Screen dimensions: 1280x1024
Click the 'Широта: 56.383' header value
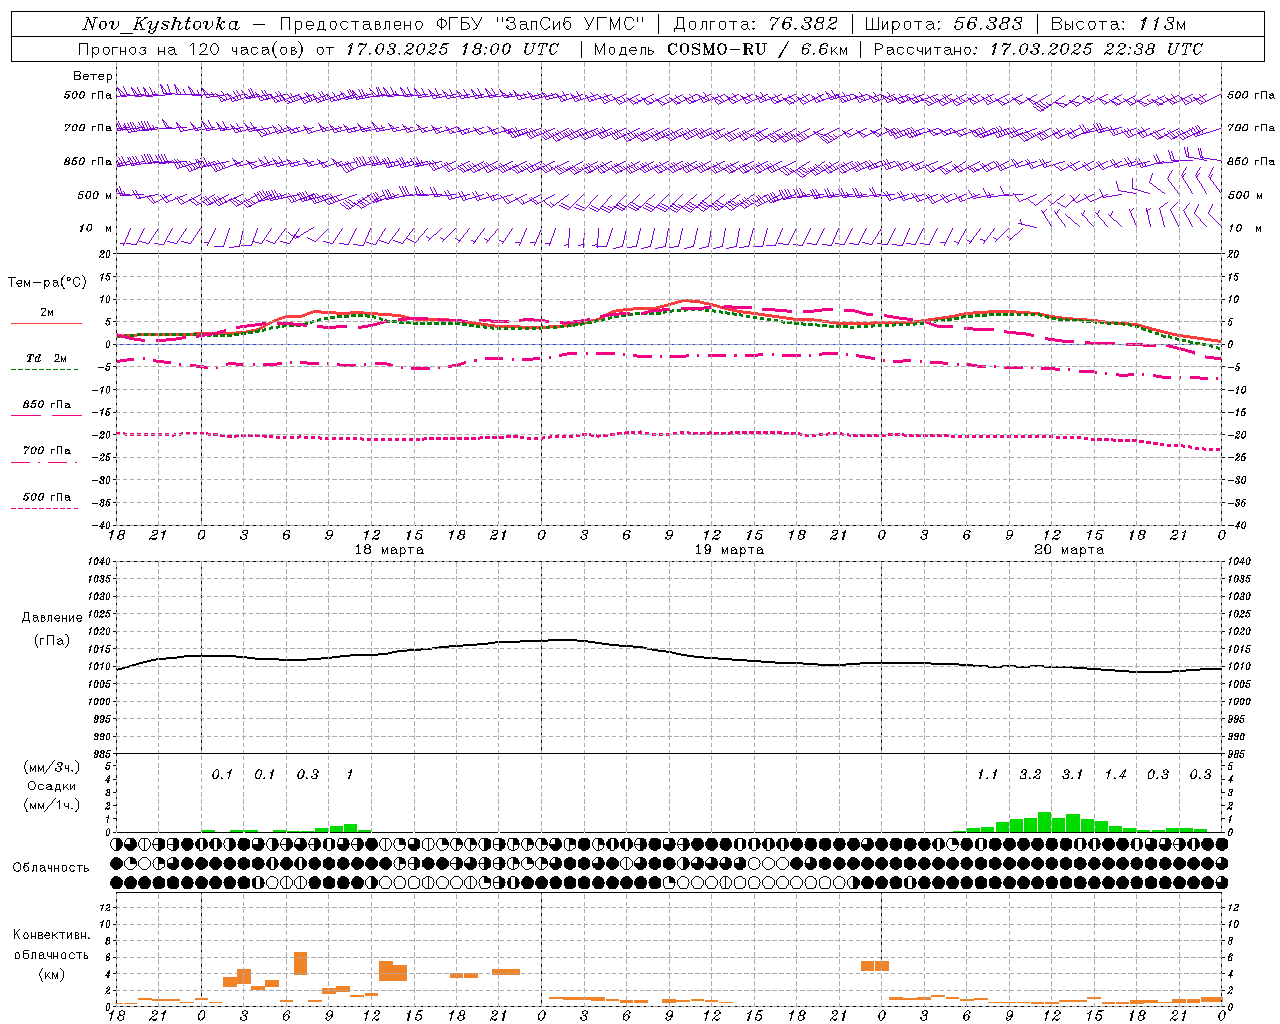pos(943,24)
